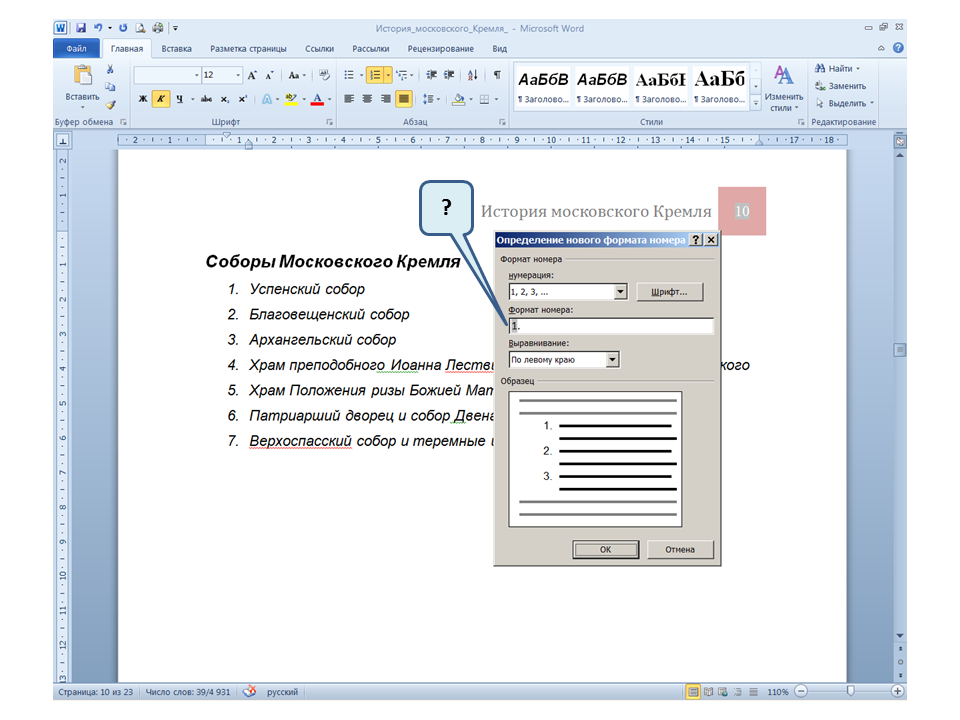Switch to the Вставка tab
960x720 pixels.
pyautogui.click(x=176, y=48)
